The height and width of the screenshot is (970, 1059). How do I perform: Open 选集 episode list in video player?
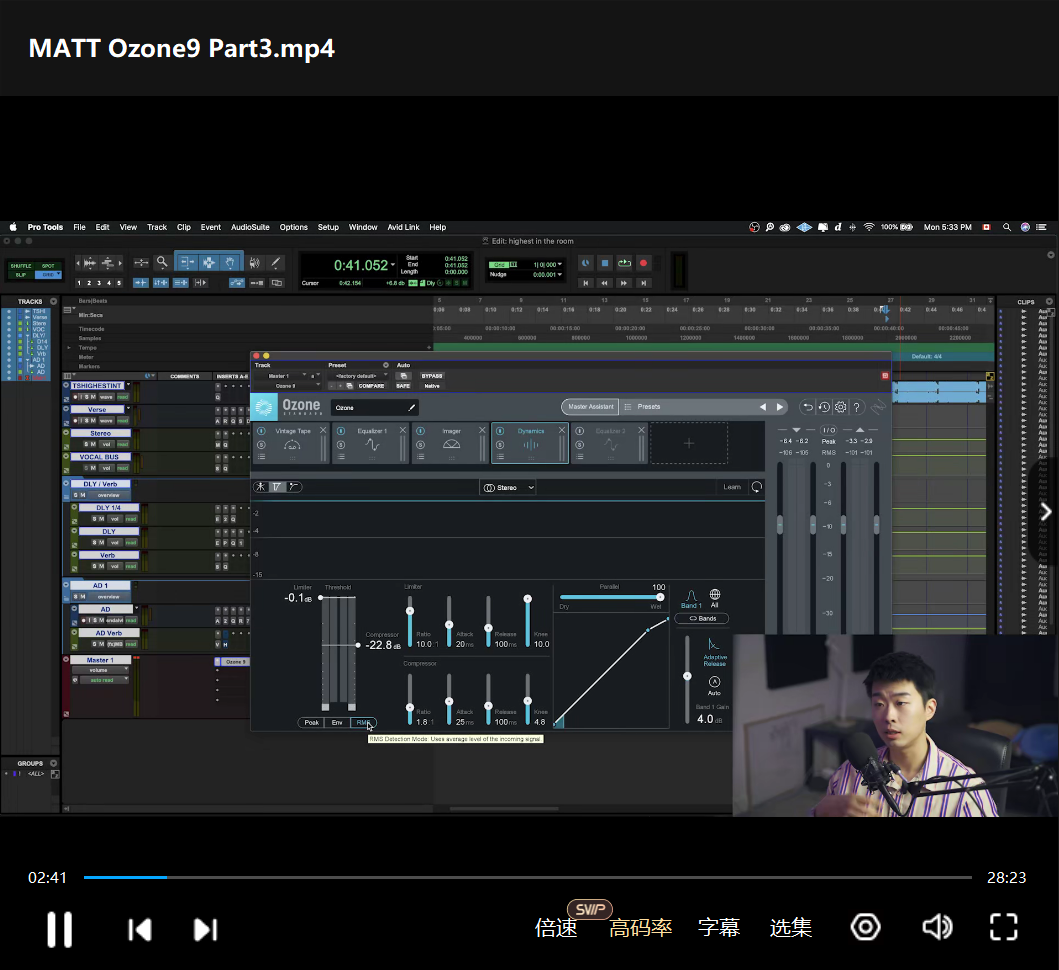pyautogui.click(x=790, y=927)
